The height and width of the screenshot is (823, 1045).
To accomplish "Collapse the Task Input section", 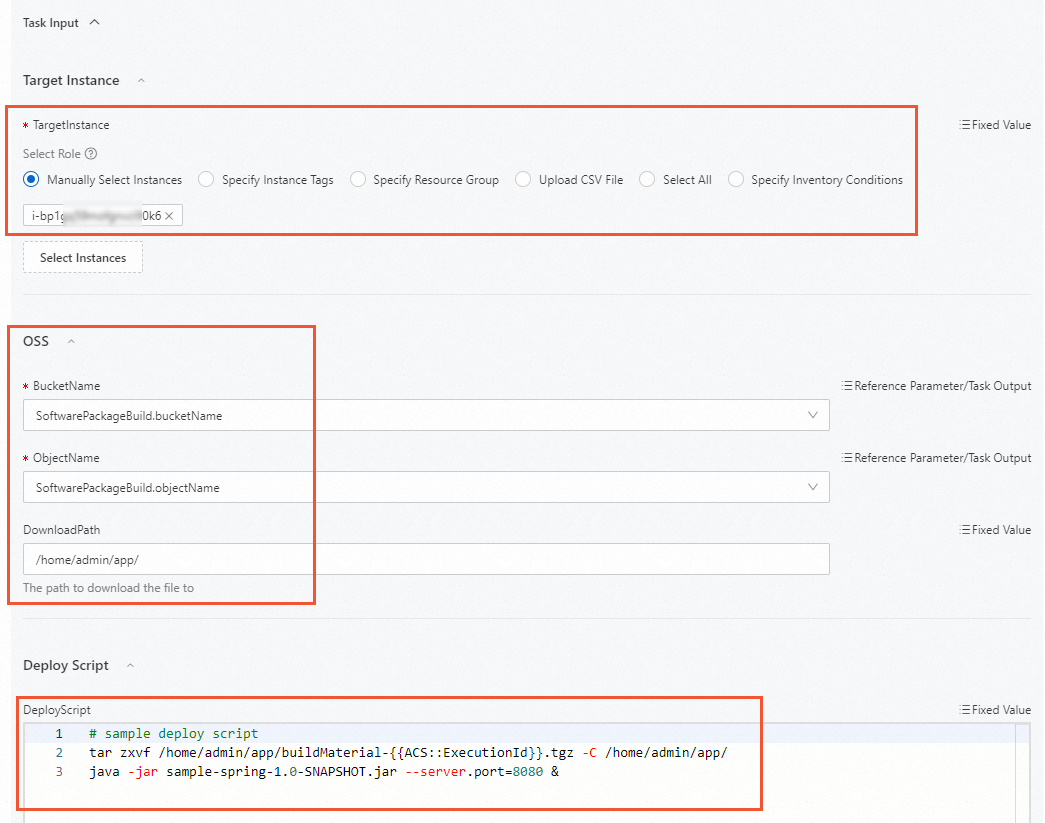I will click(95, 22).
